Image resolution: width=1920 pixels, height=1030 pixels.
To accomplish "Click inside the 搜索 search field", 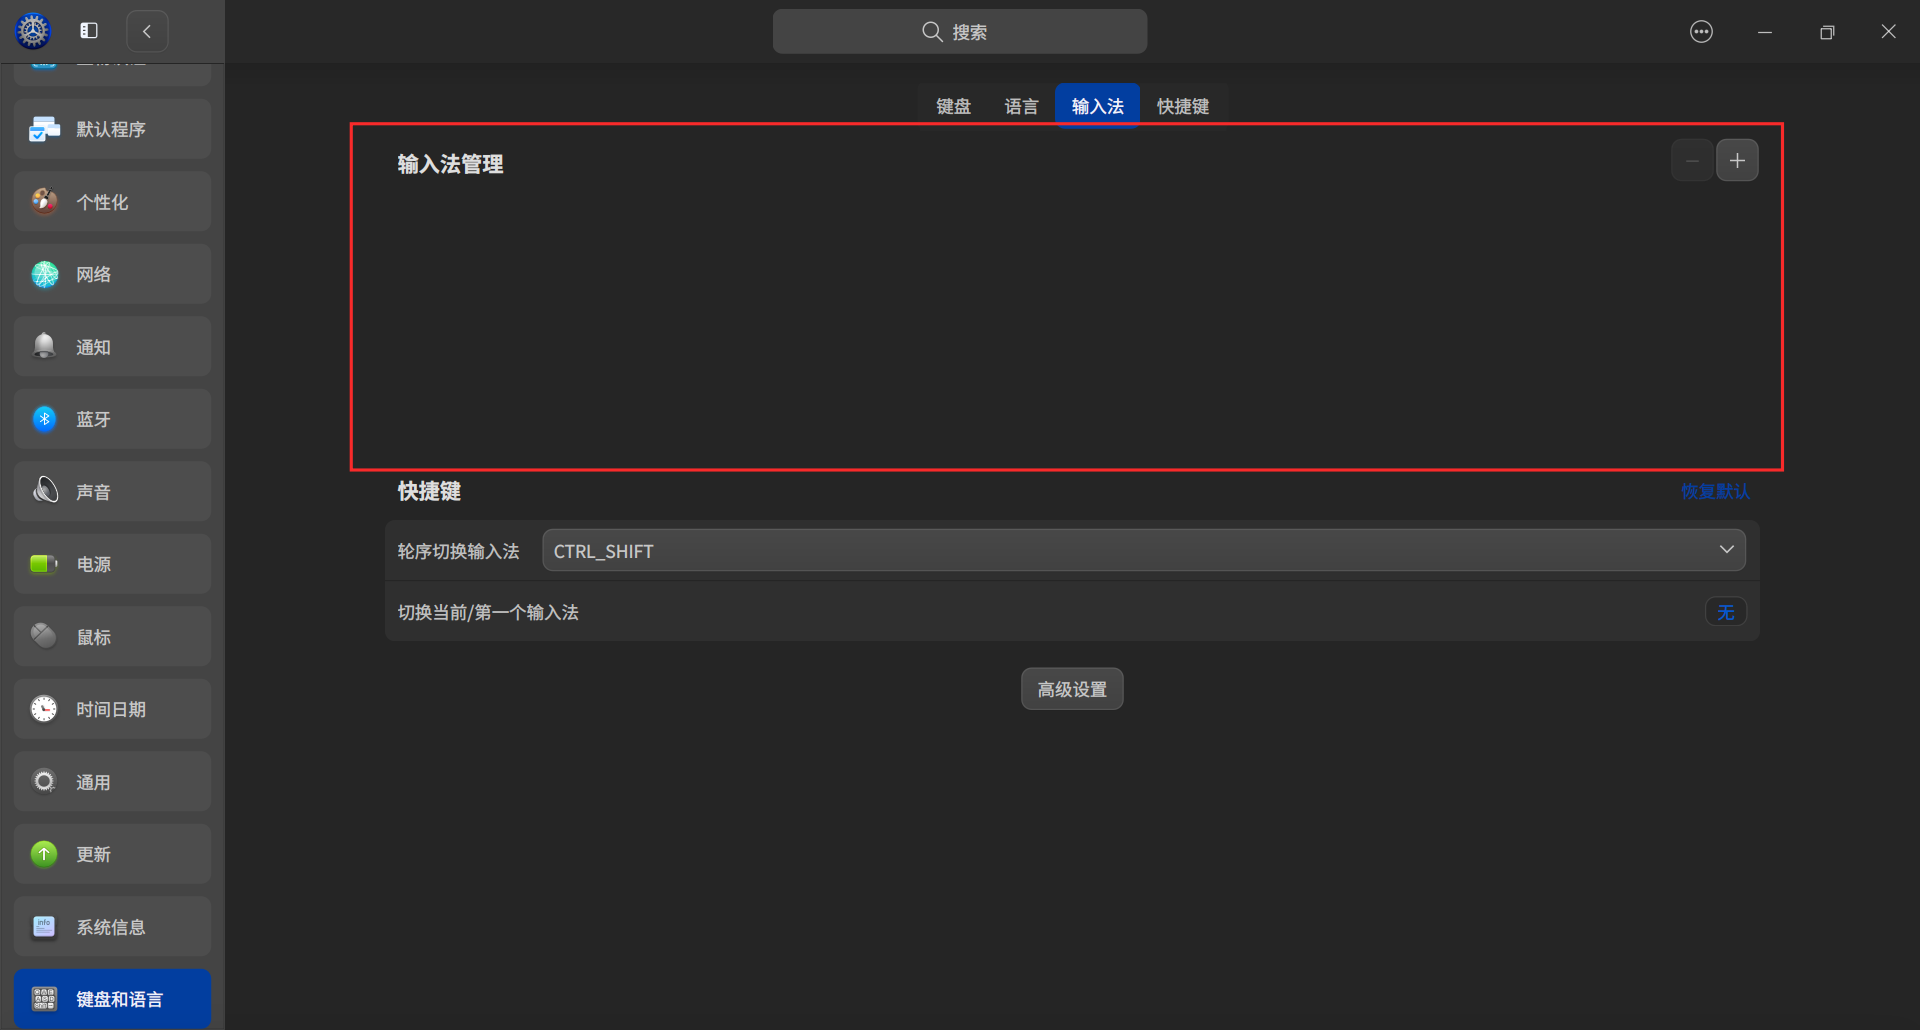I will 959,31.
